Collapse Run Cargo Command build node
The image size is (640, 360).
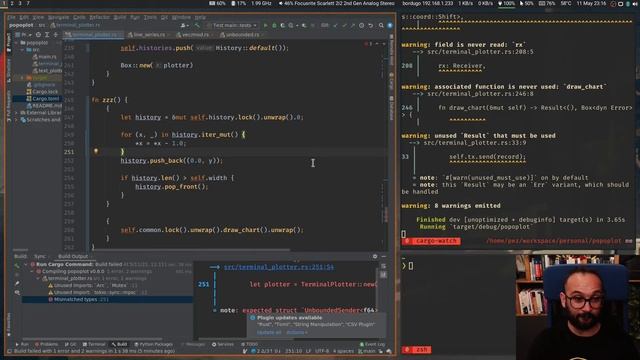pyautogui.click(x=26, y=264)
